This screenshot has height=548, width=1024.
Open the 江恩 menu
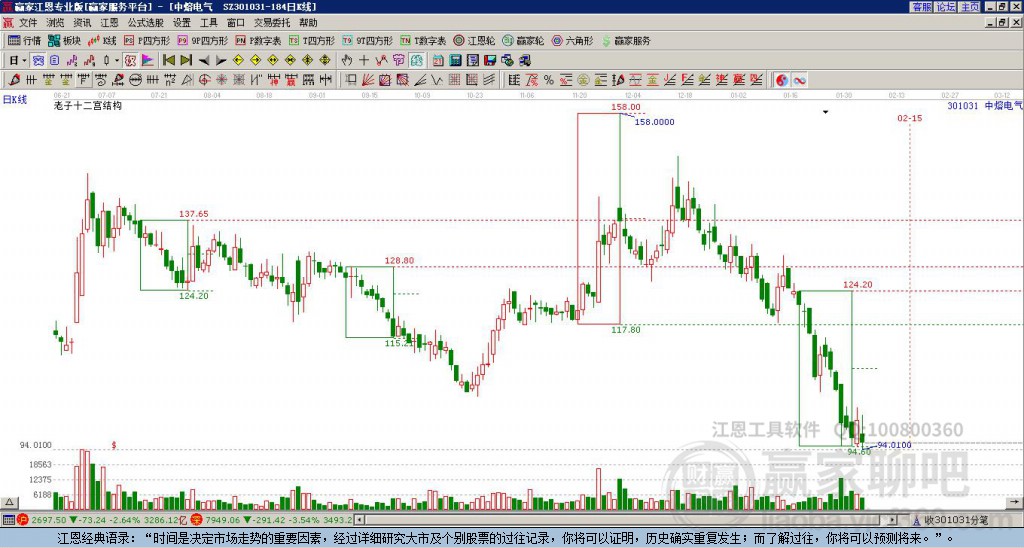click(x=109, y=22)
